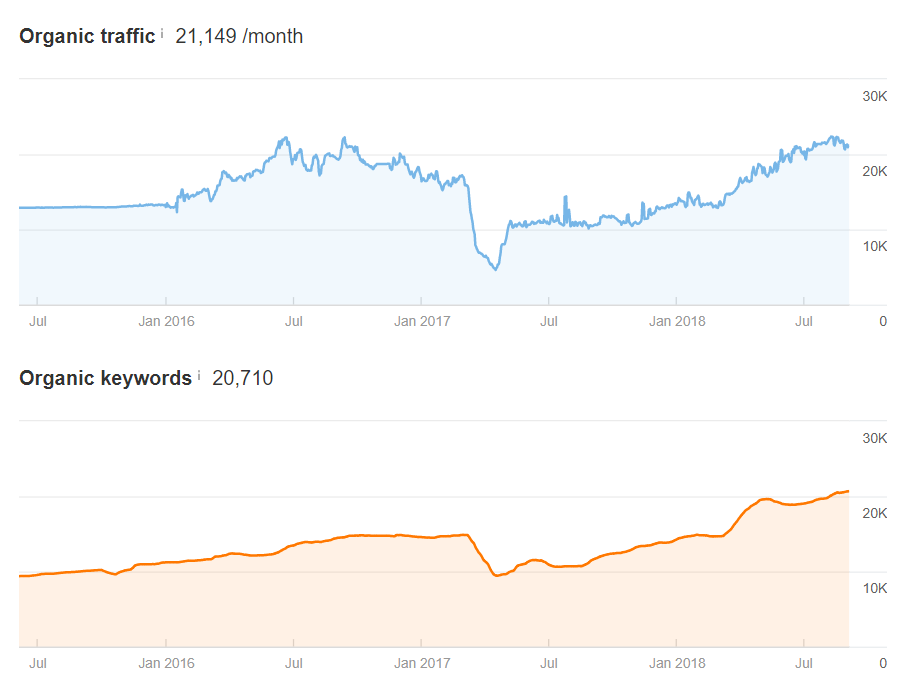The image size is (901, 698).
Task: Click the Organic keywords heading
Action: tap(106, 377)
